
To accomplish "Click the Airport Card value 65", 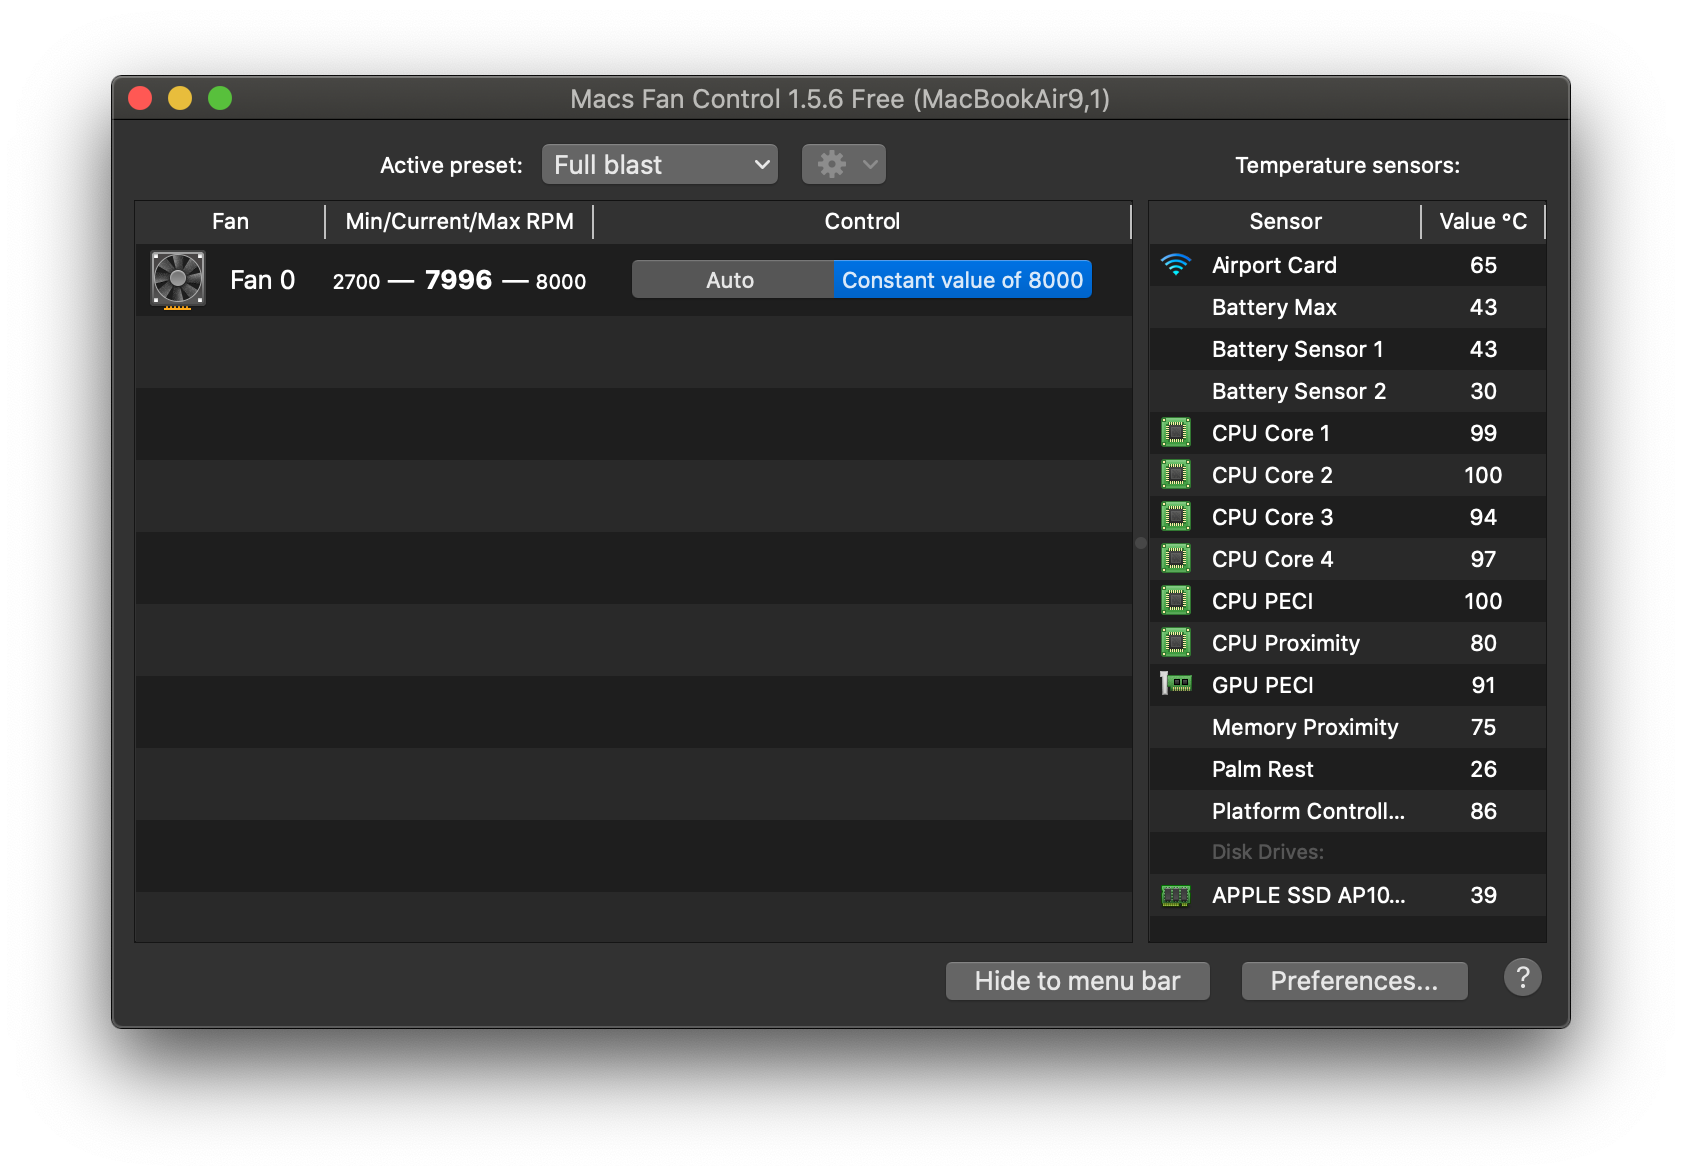I will click(1483, 265).
